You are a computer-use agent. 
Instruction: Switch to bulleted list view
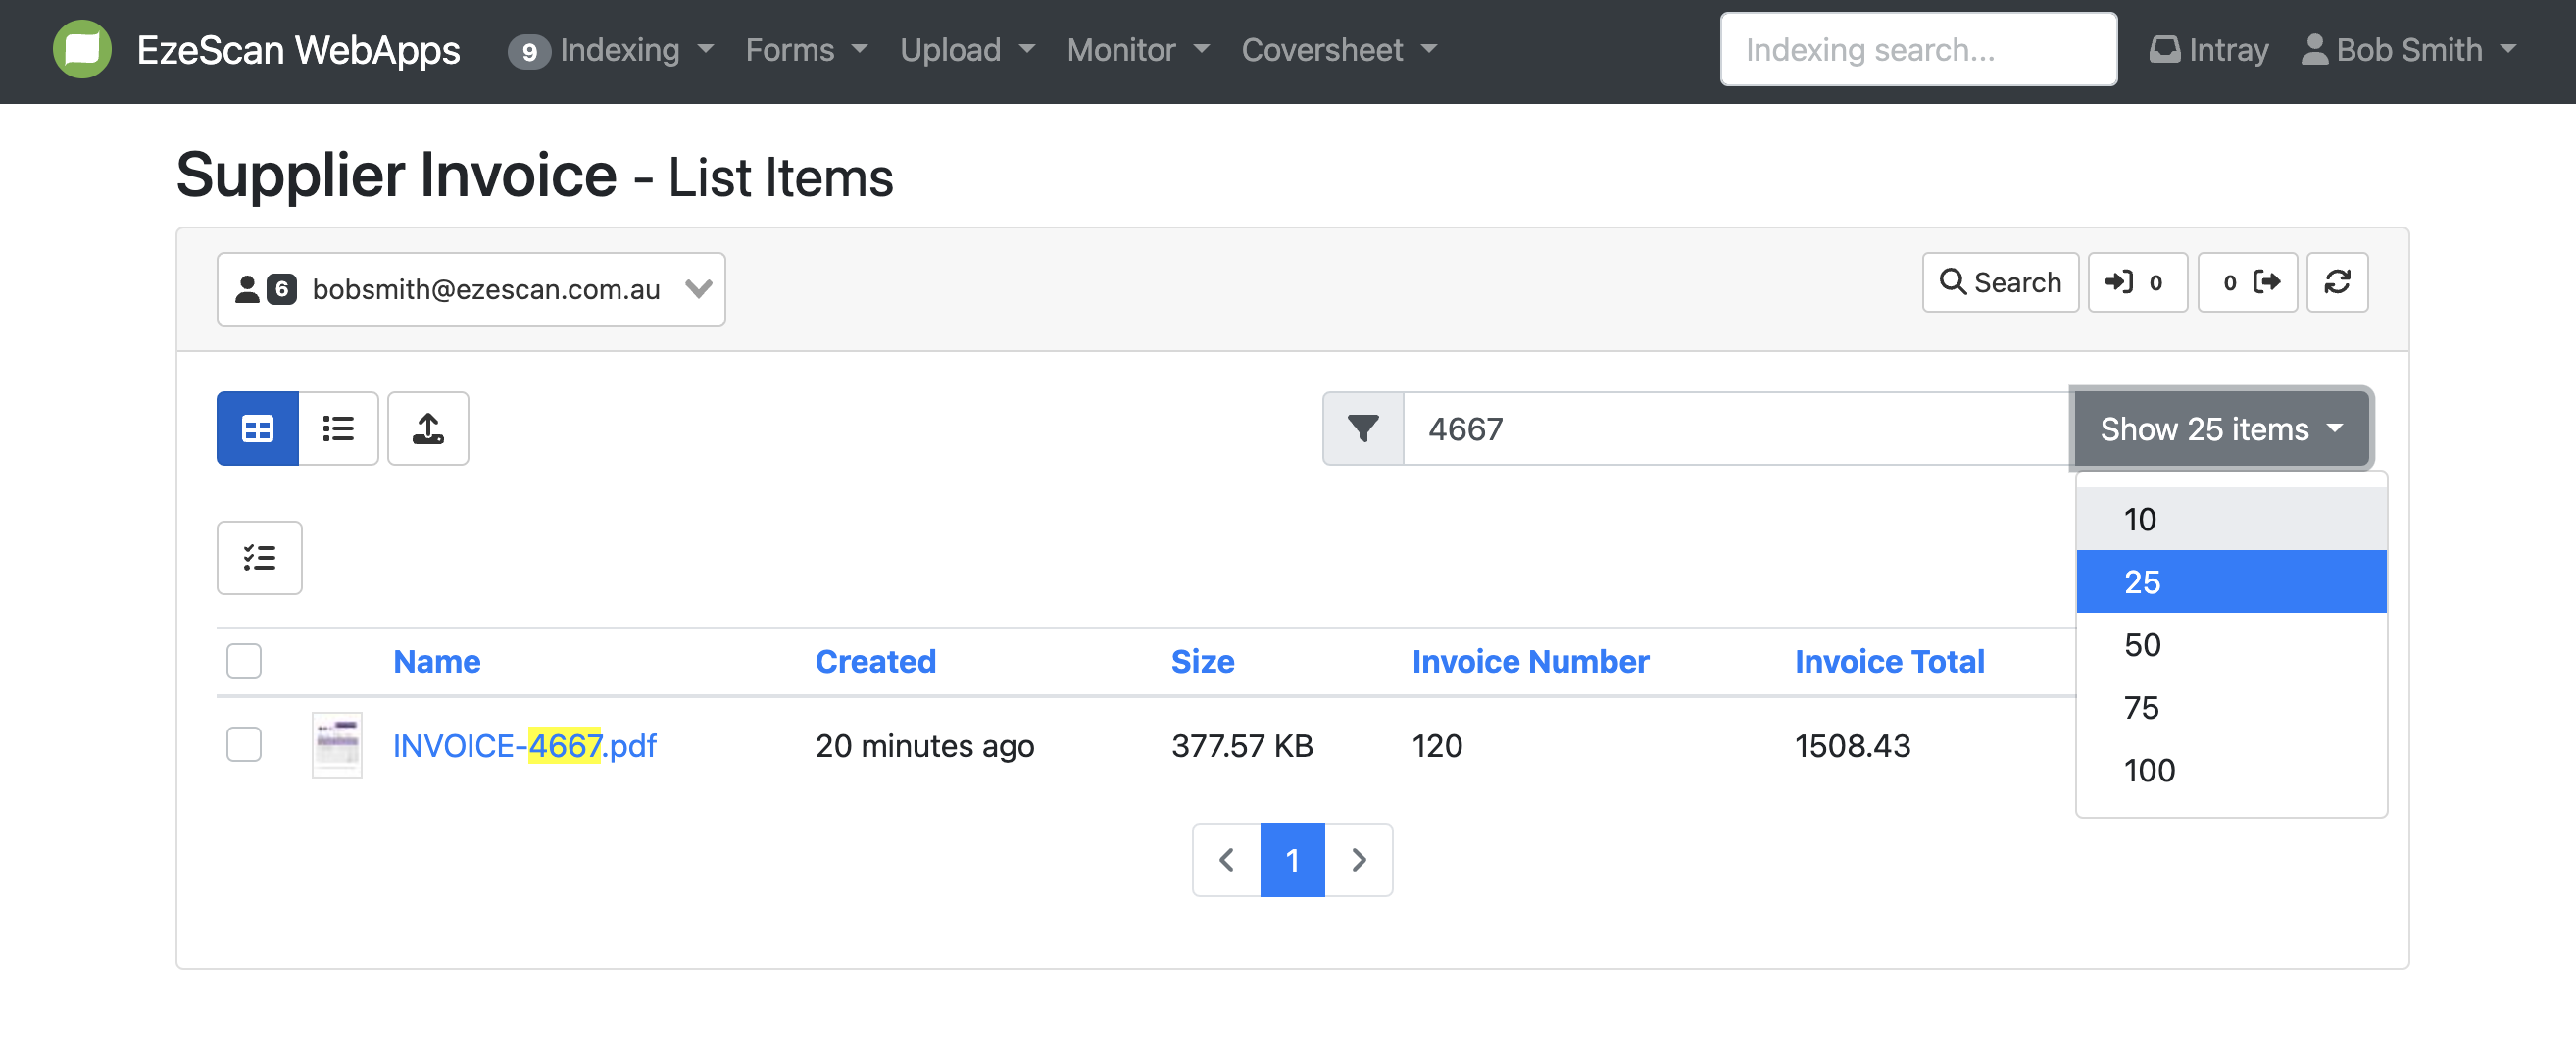pyautogui.click(x=338, y=429)
